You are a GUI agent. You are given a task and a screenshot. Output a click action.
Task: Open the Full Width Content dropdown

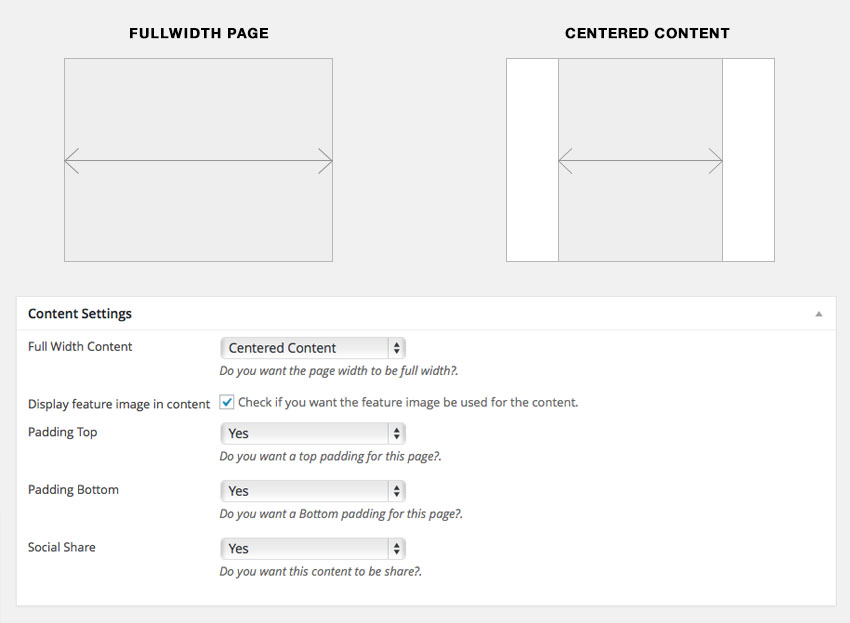pyautogui.click(x=312, y=348)
